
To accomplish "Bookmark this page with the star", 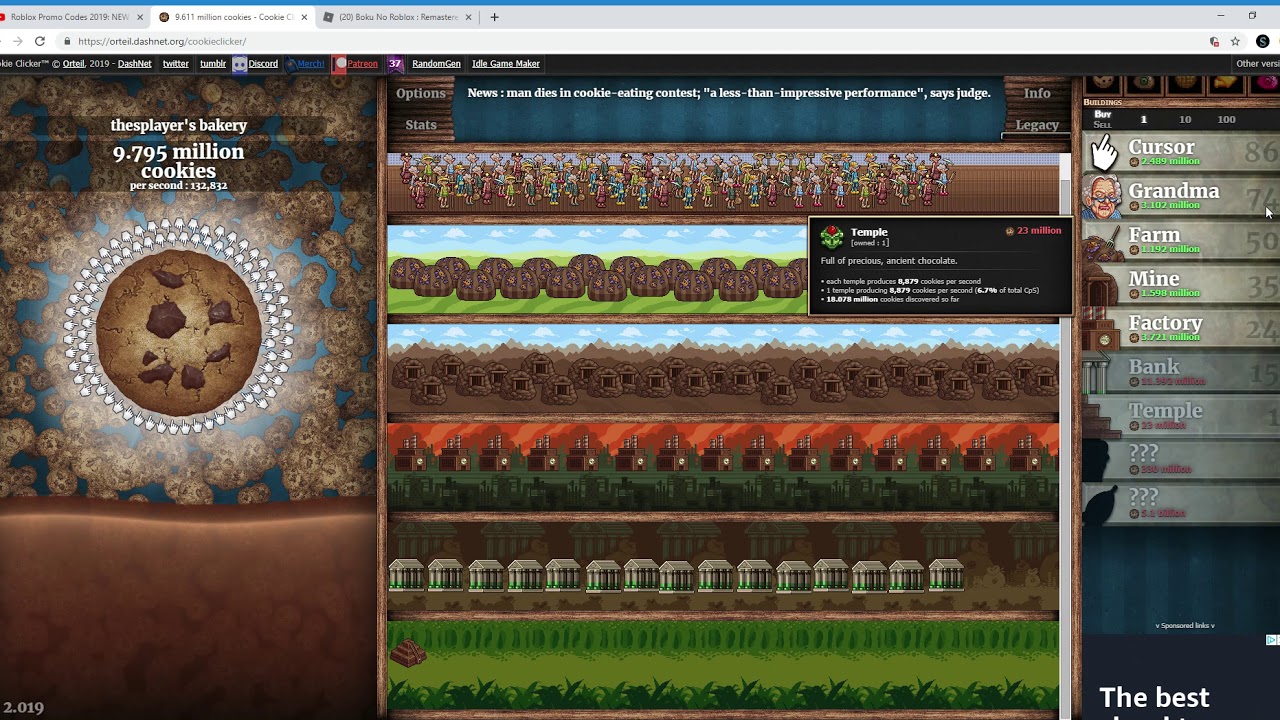I will 1235,41.
